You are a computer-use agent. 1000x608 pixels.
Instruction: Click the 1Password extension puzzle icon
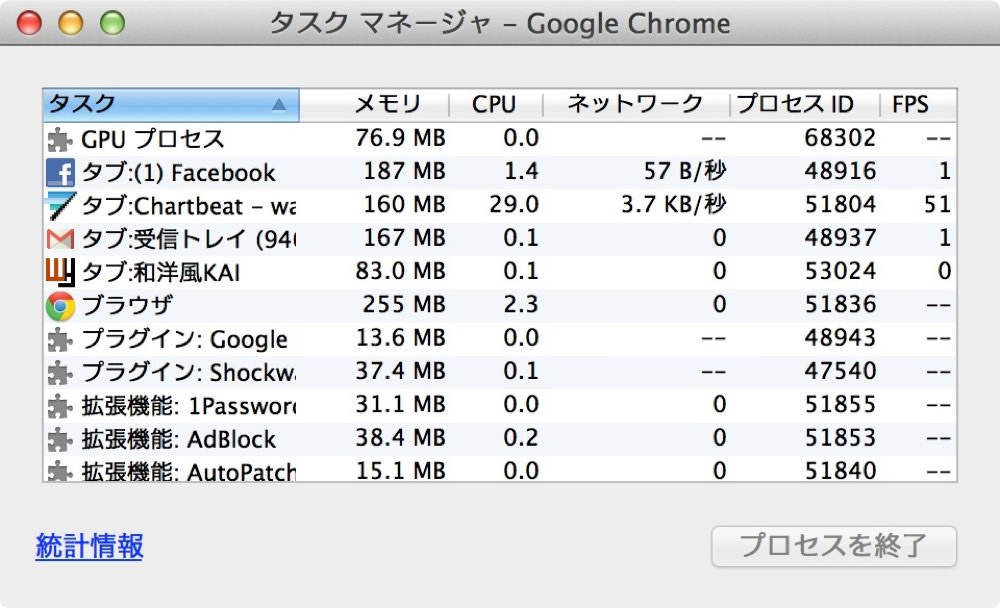pos(61,406)
